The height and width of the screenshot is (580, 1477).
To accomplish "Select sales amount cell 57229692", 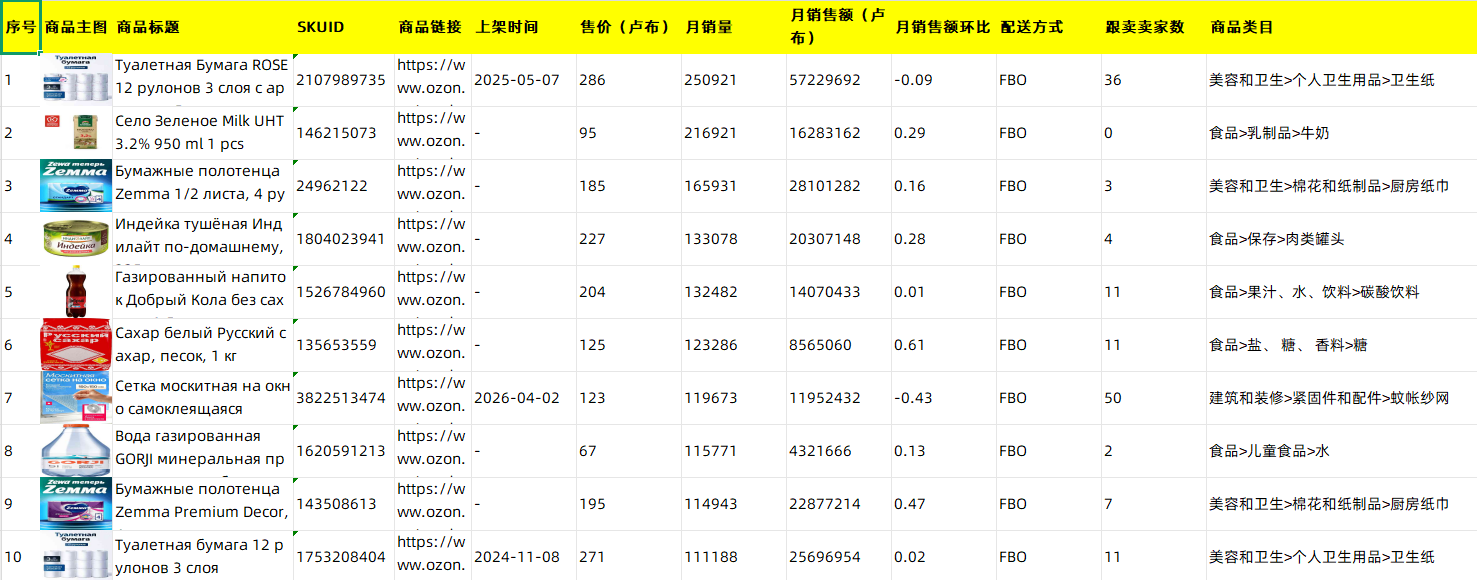I will pyautogui.click(x=839, y=80).
